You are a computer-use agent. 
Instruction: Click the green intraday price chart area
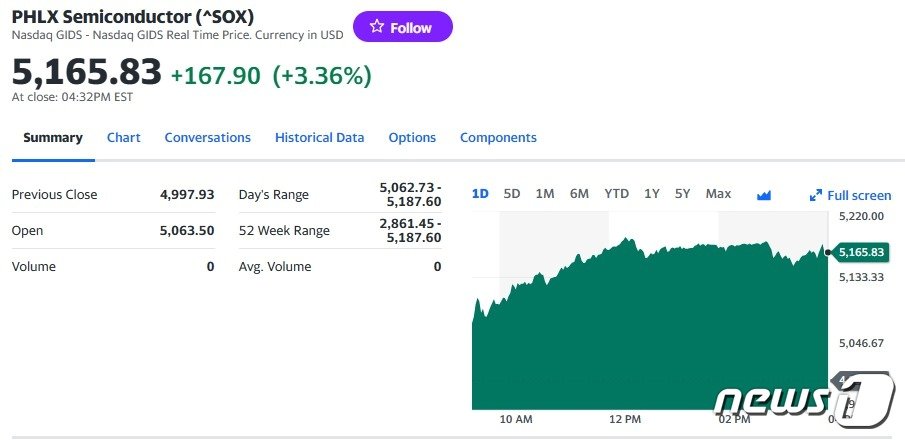[650, 330]
